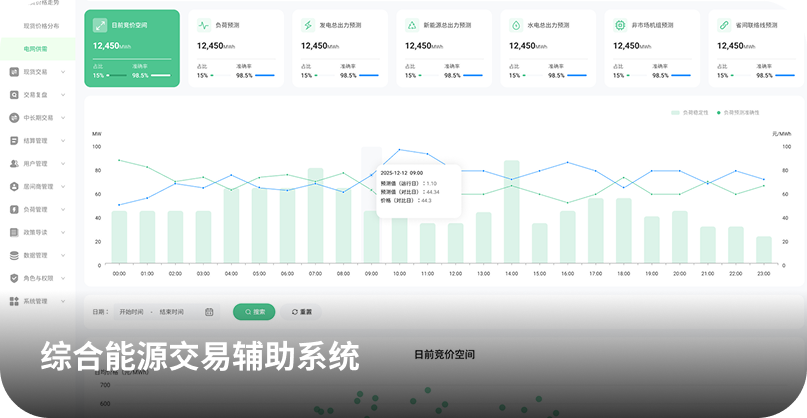Screen dimensions: 807x418
Task: Click the 中长期交易 sidebar icon
Action: [x=14, y=118]
